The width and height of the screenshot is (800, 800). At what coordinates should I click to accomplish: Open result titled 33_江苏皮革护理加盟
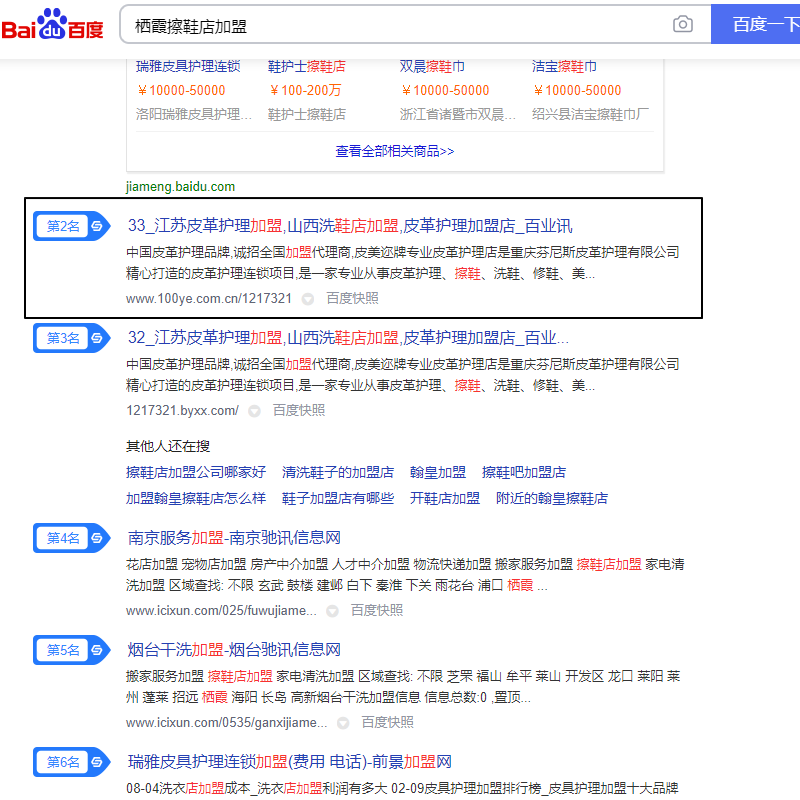click(350, 226)
